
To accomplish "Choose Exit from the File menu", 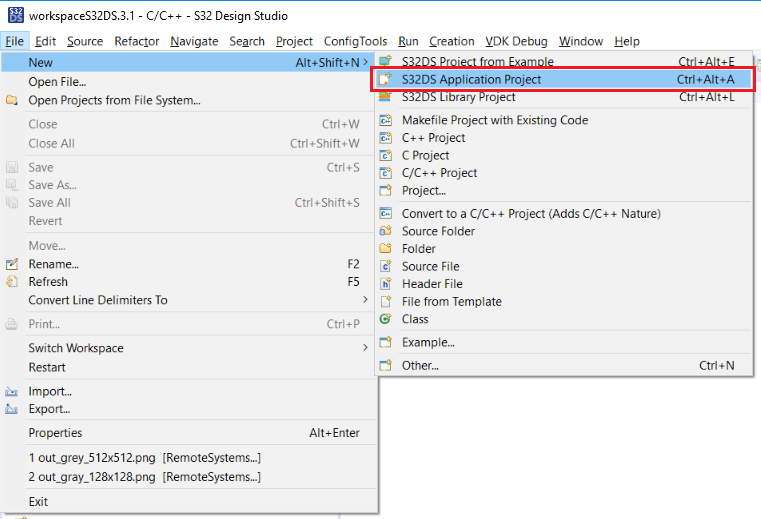I will pyautogui.click(x=38, y=502).
